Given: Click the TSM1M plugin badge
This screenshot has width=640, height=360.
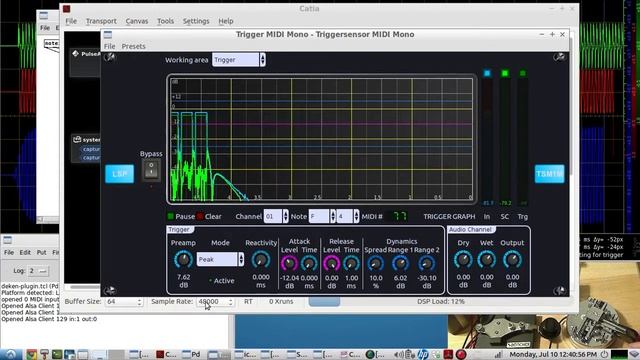Looking at the screenshot, I should 549,174.
